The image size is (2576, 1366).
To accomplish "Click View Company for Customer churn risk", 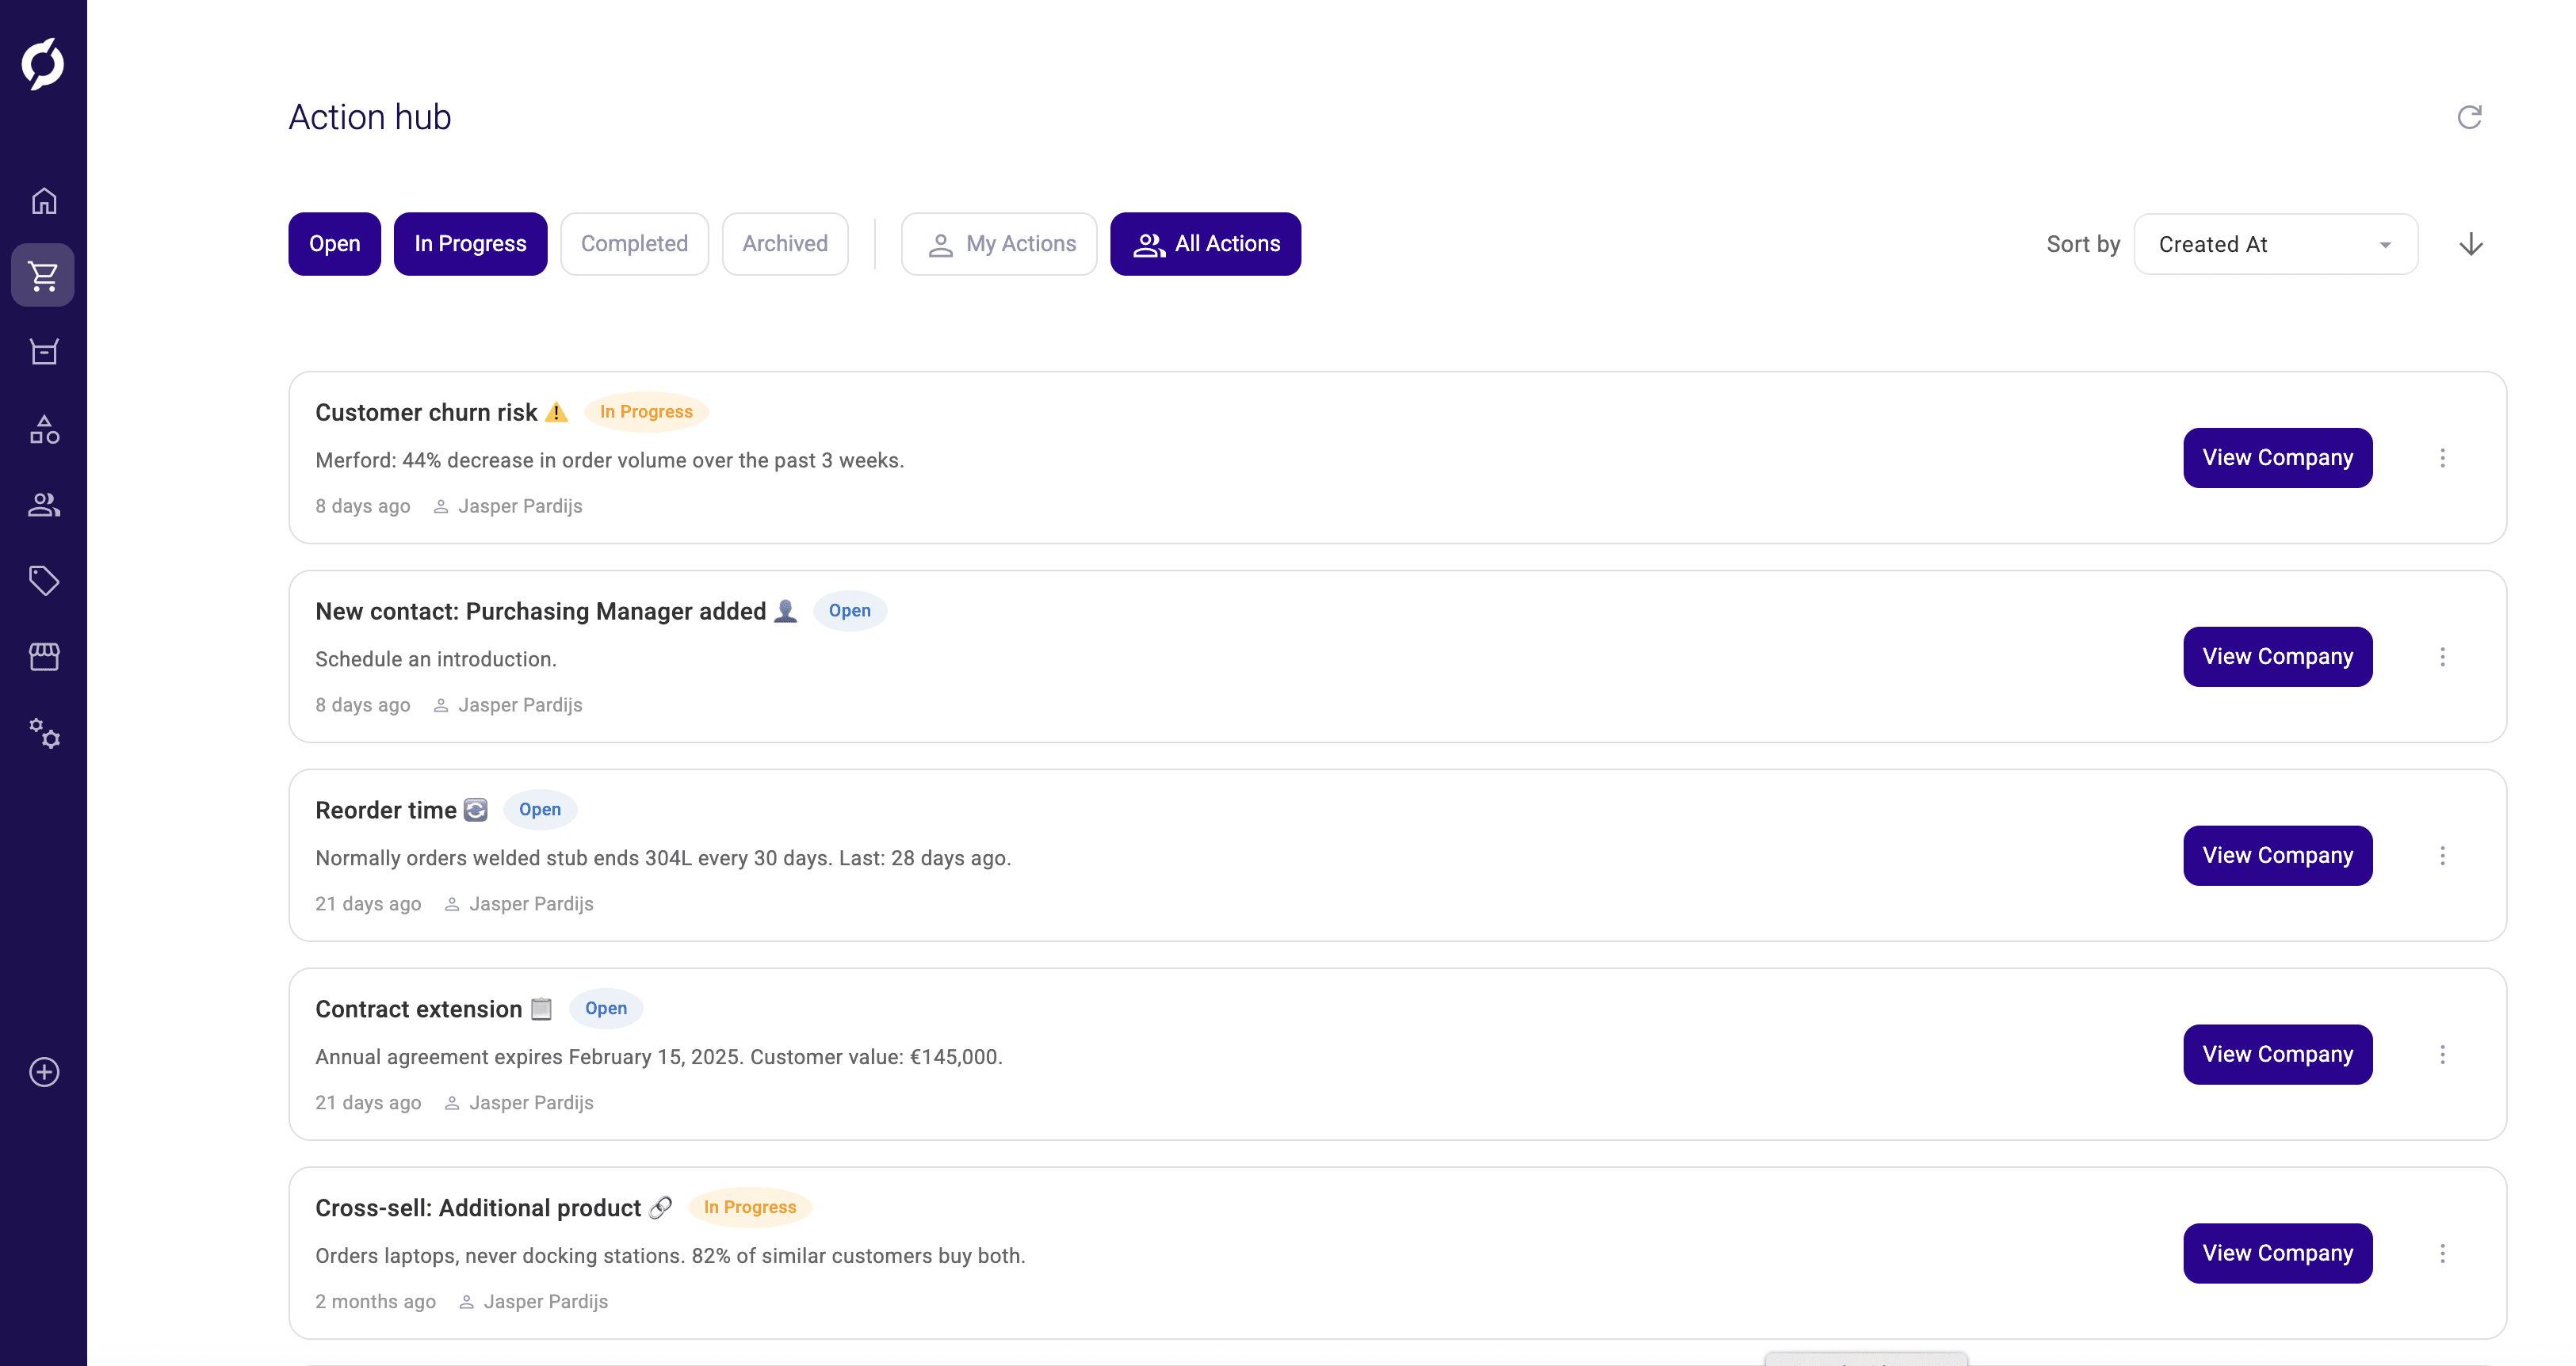I will point(2277,457).
